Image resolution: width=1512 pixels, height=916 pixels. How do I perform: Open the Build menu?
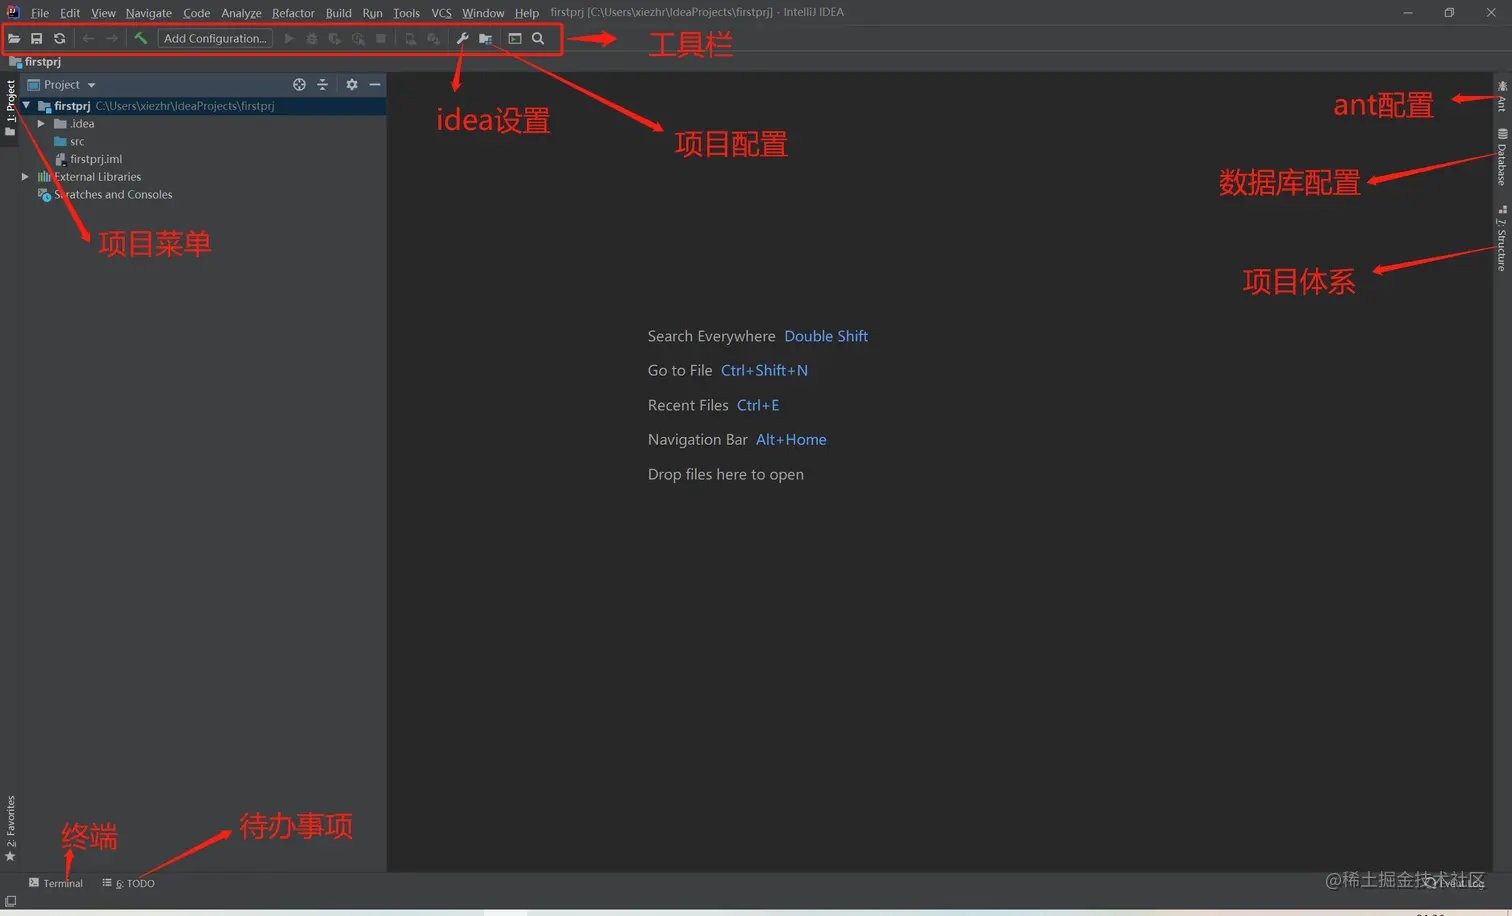[x=339, y=13]
